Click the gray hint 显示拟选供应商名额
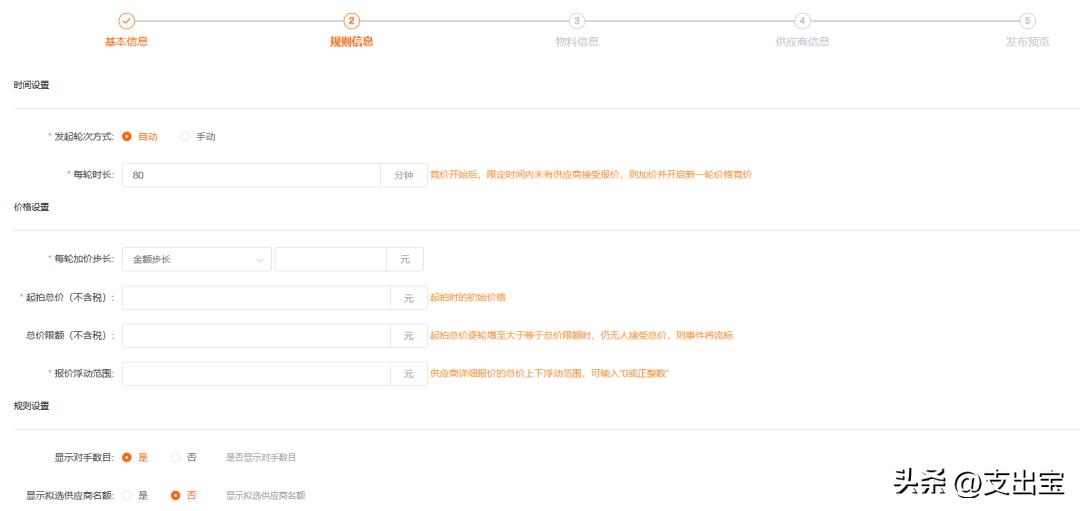Screen dimensions: 1080x511 tap(265, 495)
